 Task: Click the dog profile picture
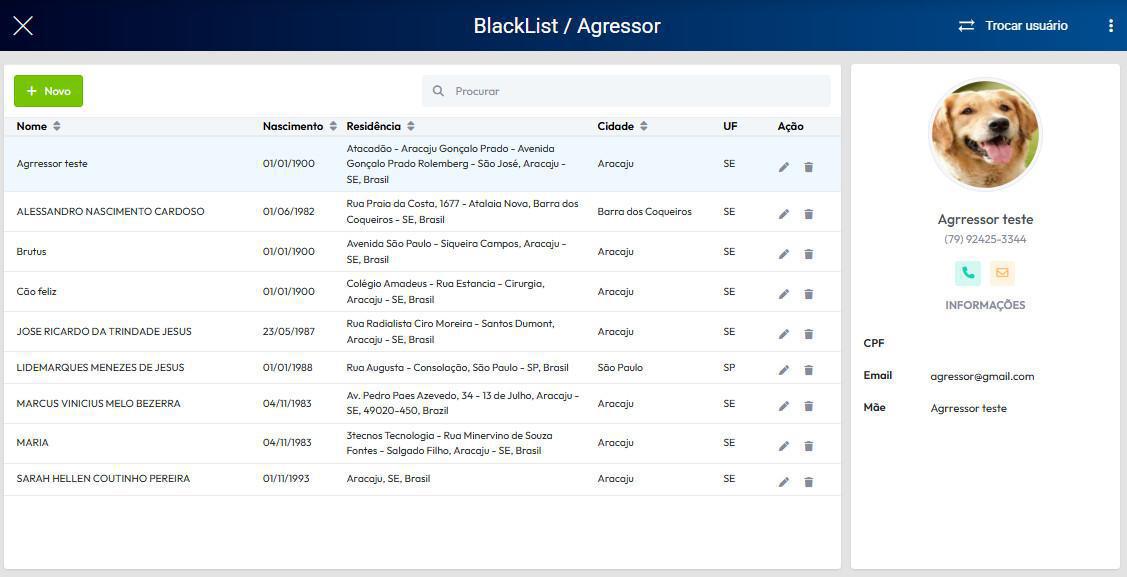coord(985,134)
